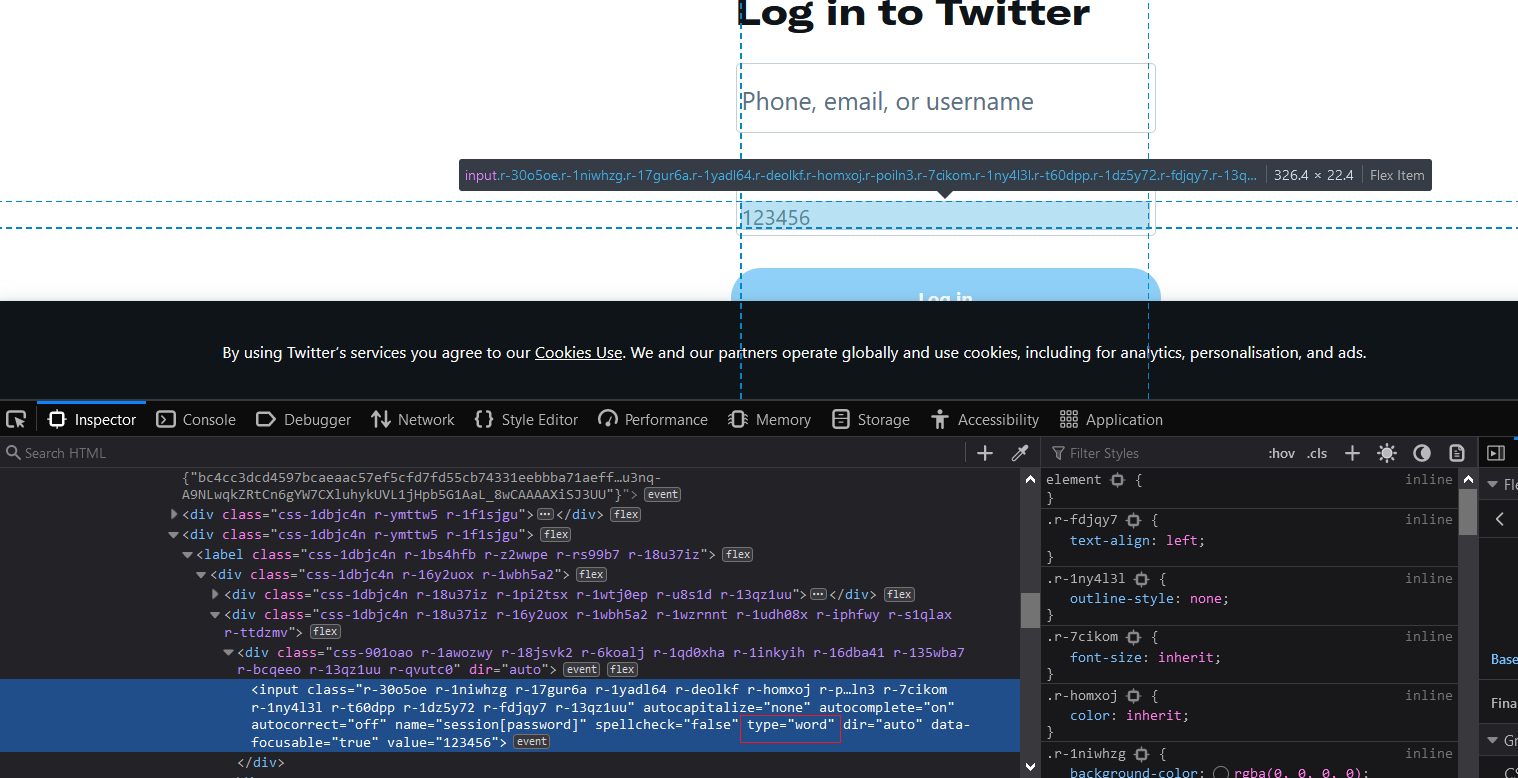1518x778 pixels.
Task: Expand ellipsis in first r-ymttw5 div
Action: coord(545,514)
